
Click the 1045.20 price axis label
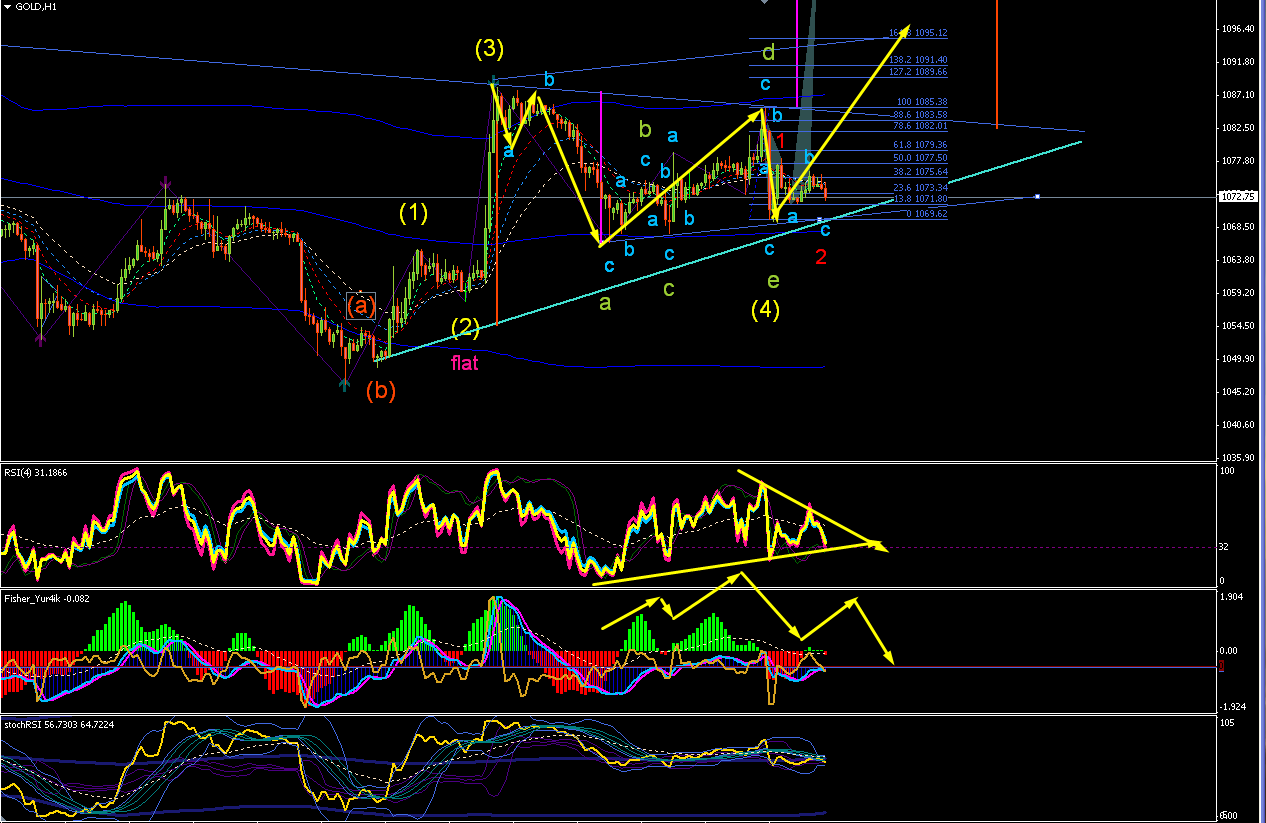click(1238, 392)
